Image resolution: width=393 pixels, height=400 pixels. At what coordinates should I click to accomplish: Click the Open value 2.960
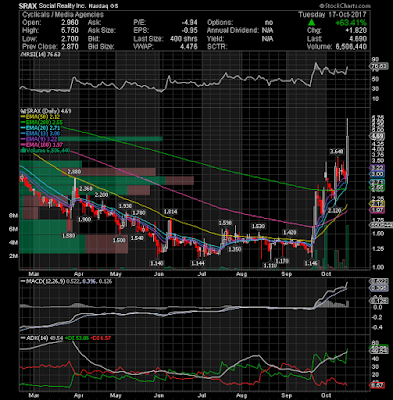70,23
